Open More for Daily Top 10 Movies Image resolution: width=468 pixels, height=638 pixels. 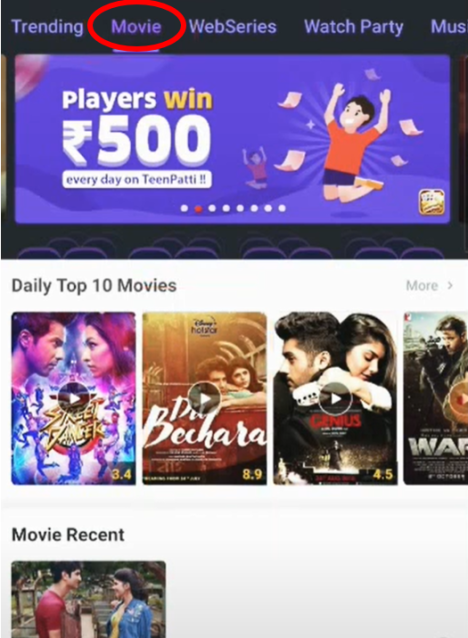click(422, 286)
